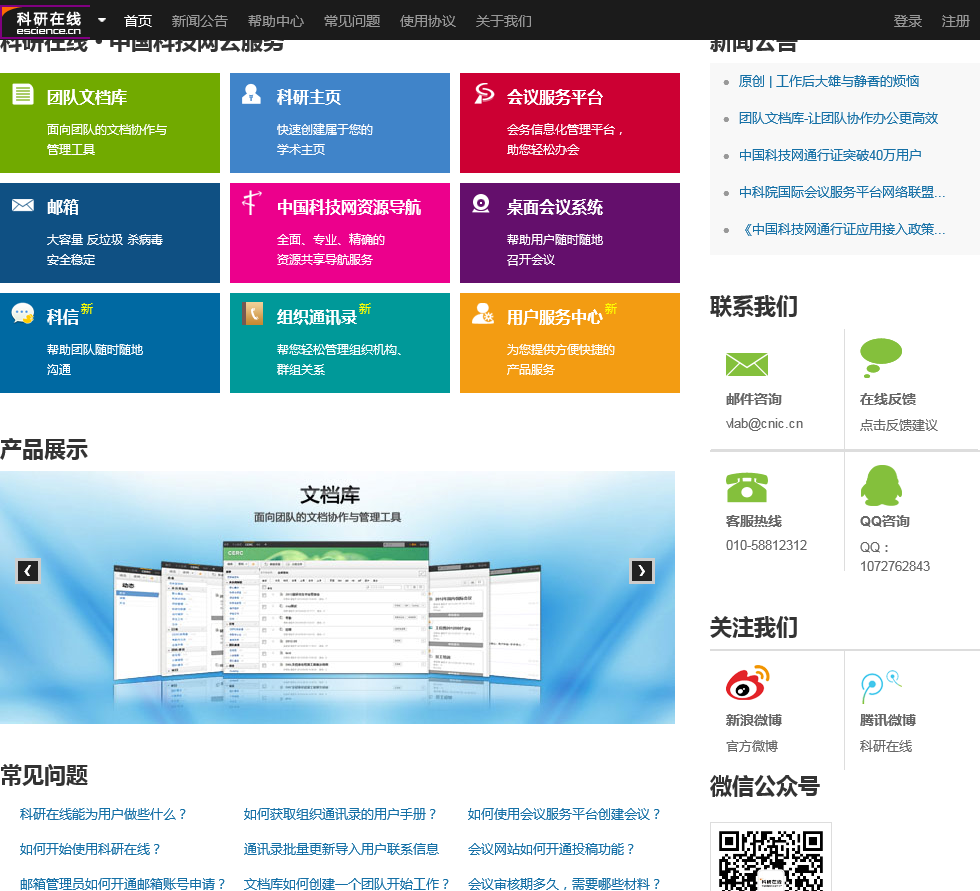
Task: Click the 文档库 screenshot in the slideshow
Action: pyautogui.click(x=327, y=609)
